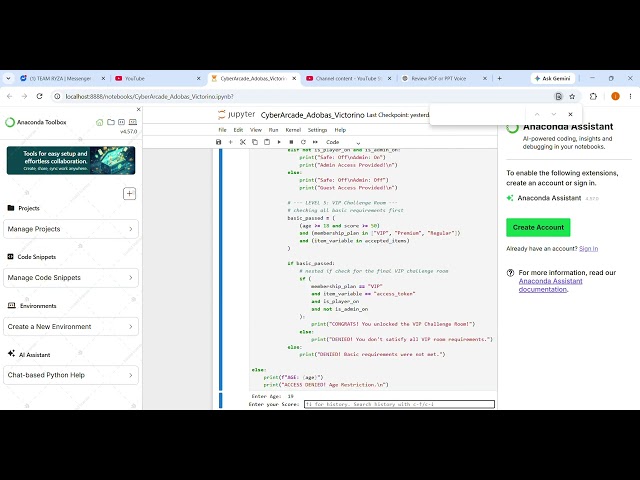Close the find bar
The width and height of the screenshot is (640, 480).
tap(570, 114)
